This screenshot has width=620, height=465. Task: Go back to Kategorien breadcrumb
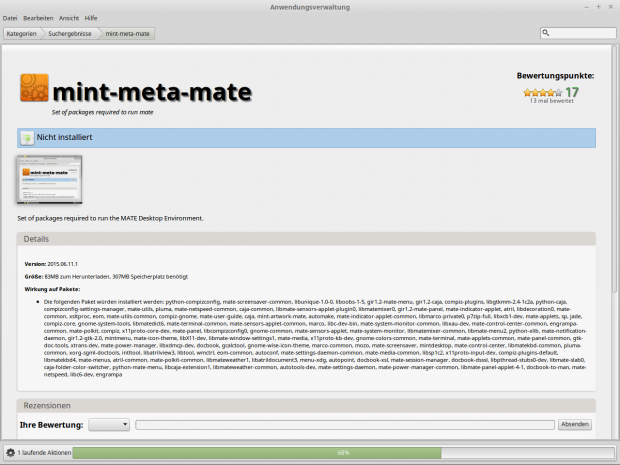(x=21, y=34)
